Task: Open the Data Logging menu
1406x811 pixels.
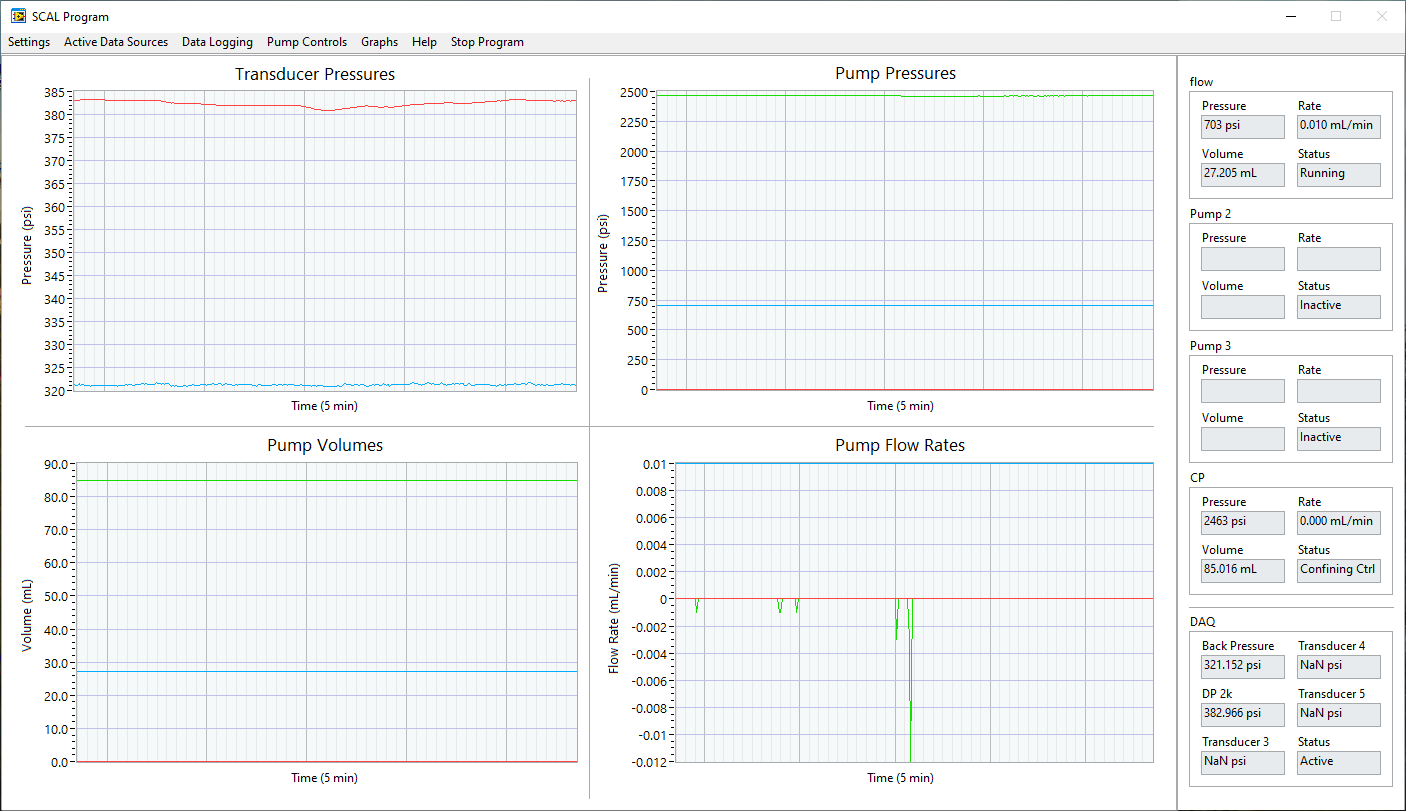Action: 217,42
